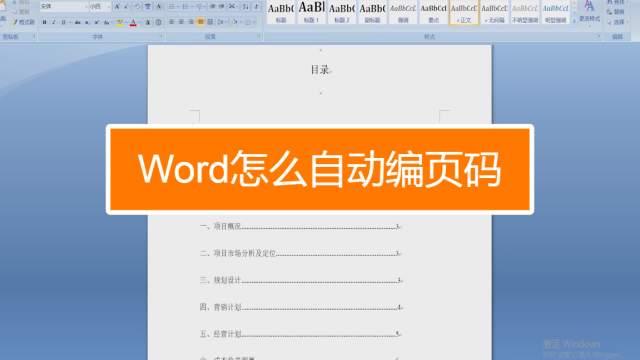
Task: Click the Shrink Font icon
Action: click(126, 7)
